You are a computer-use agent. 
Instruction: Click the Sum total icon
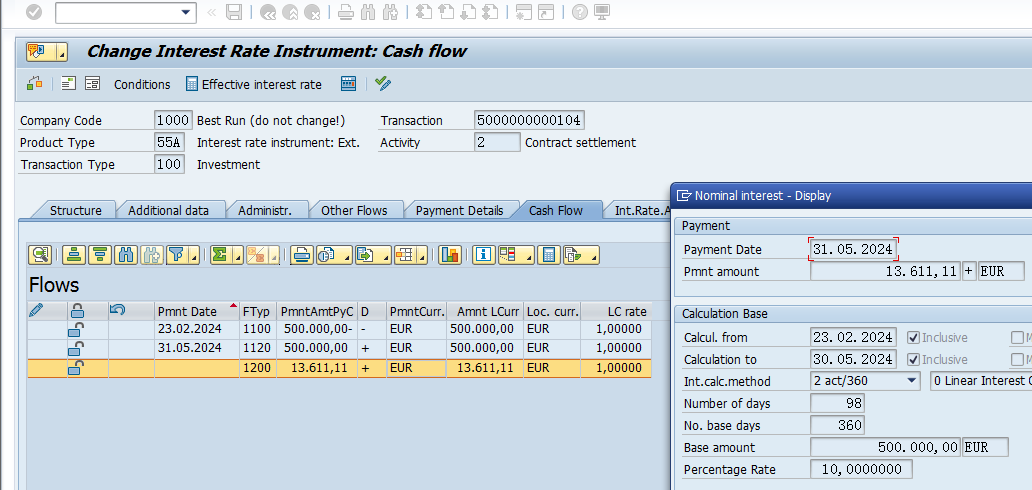tap(219, 255)
